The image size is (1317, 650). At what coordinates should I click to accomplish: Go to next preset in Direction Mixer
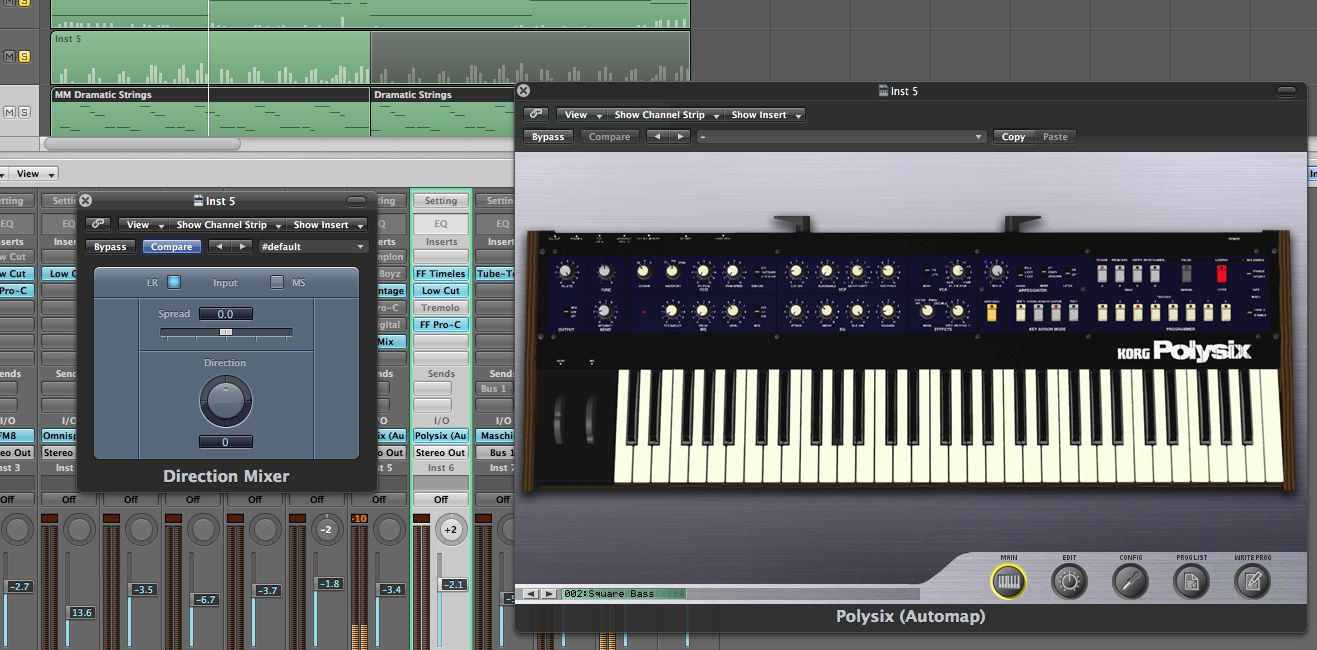pos(240,247)
